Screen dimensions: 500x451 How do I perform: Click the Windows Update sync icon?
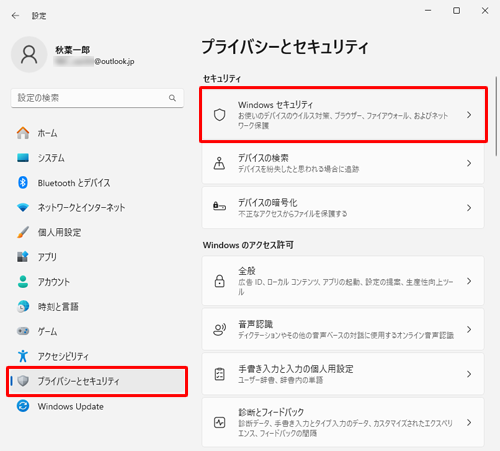[23, 406]
